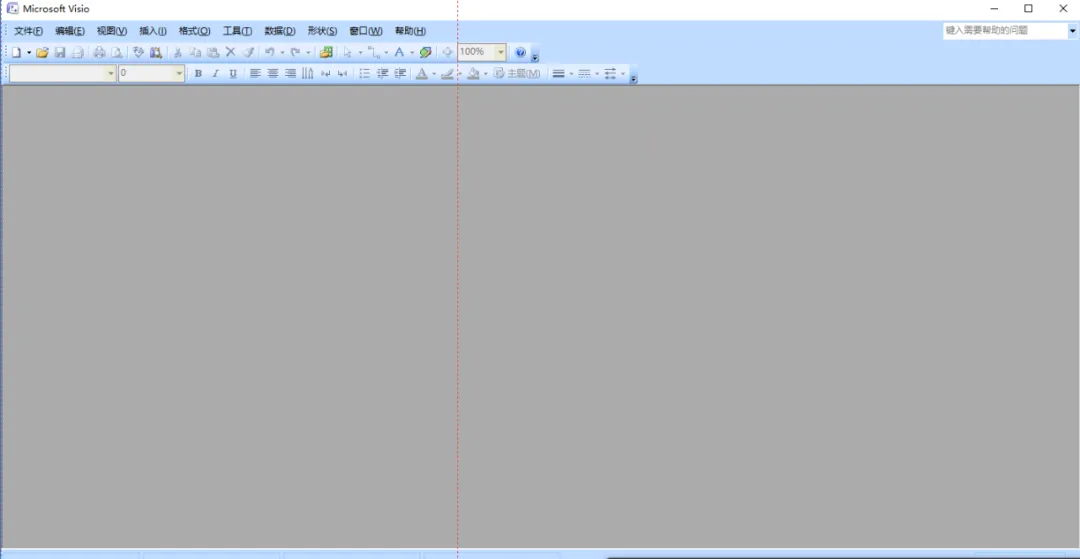Click the Spelling check icon
The width and height of the screenshot is (1080, 559).
click(x=138, y=52)
